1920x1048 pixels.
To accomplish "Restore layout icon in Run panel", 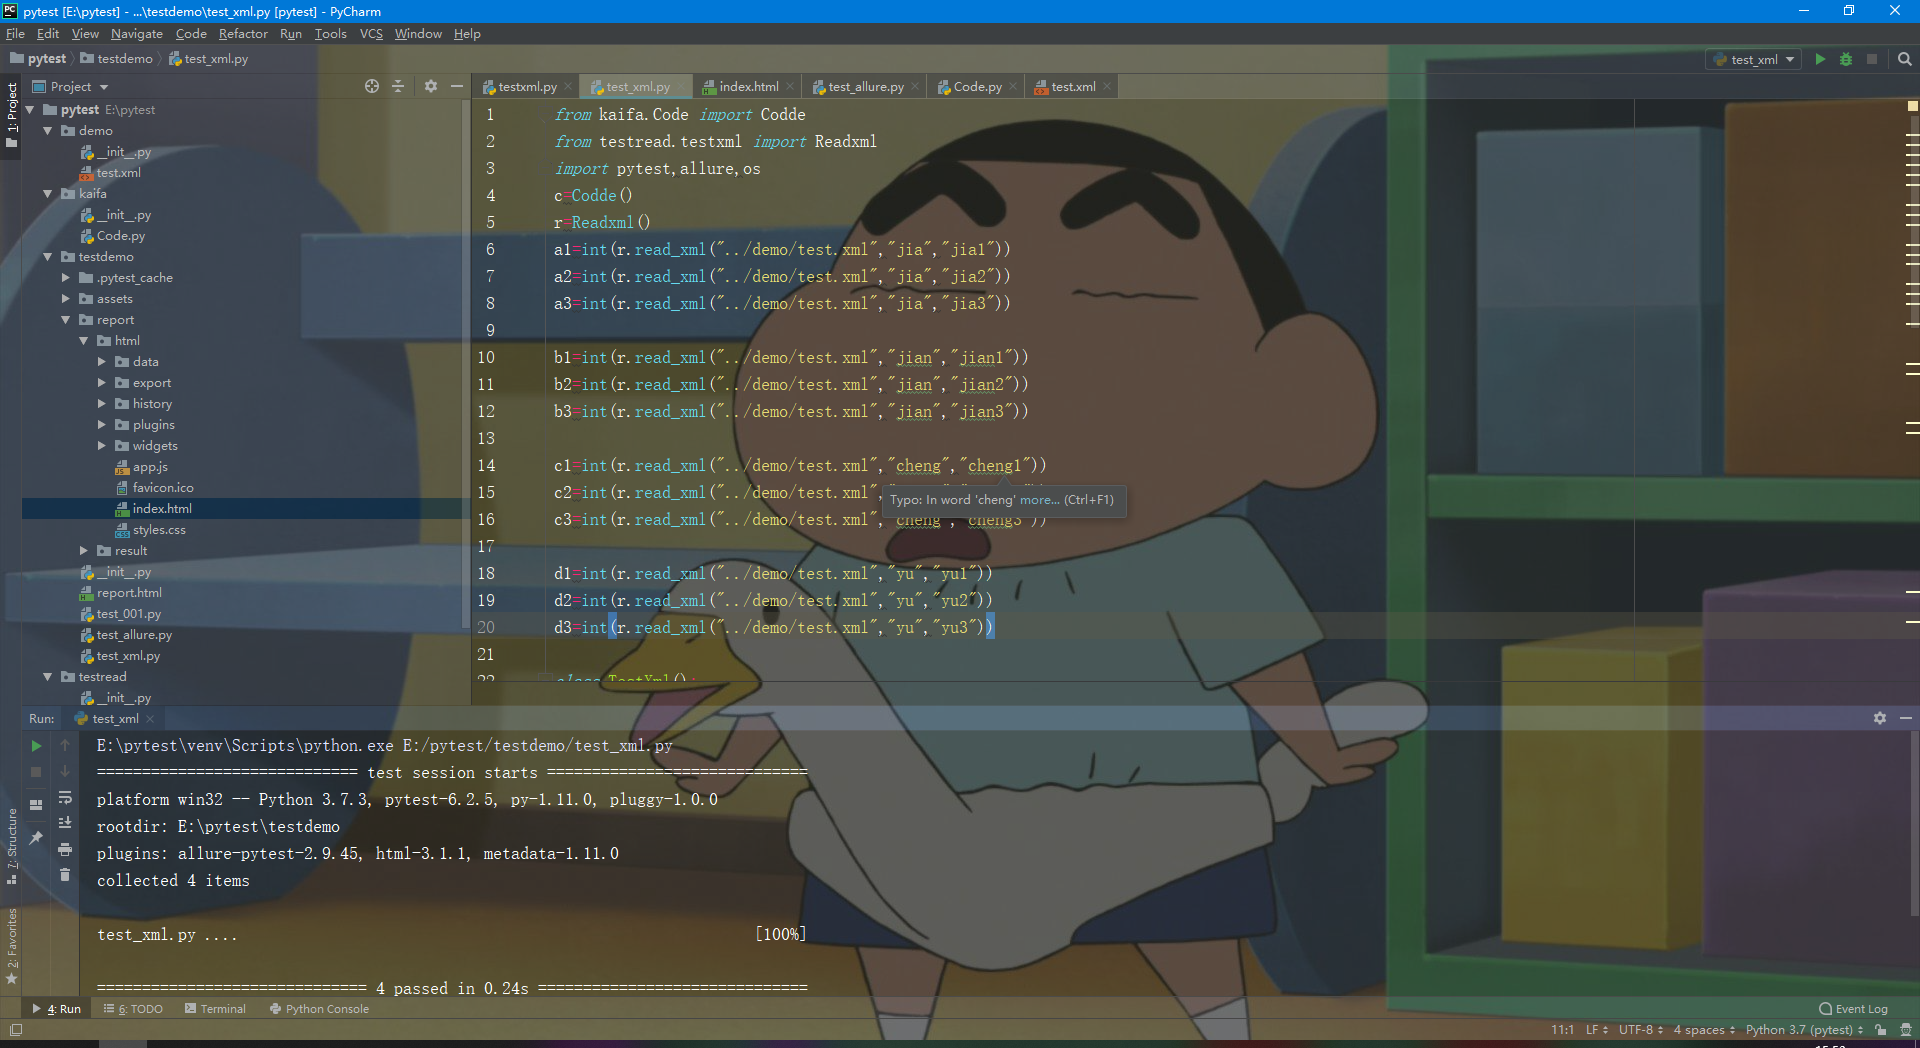I will (36, 805).
